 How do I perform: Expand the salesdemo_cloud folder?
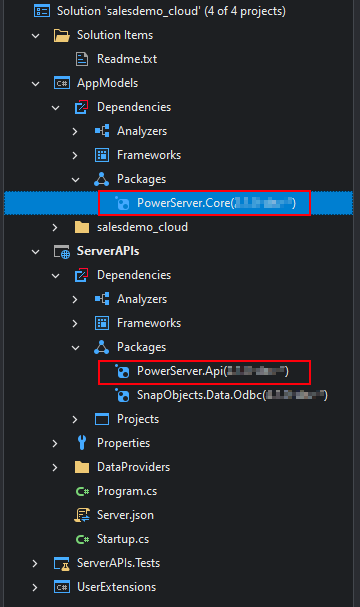point(55,227)
